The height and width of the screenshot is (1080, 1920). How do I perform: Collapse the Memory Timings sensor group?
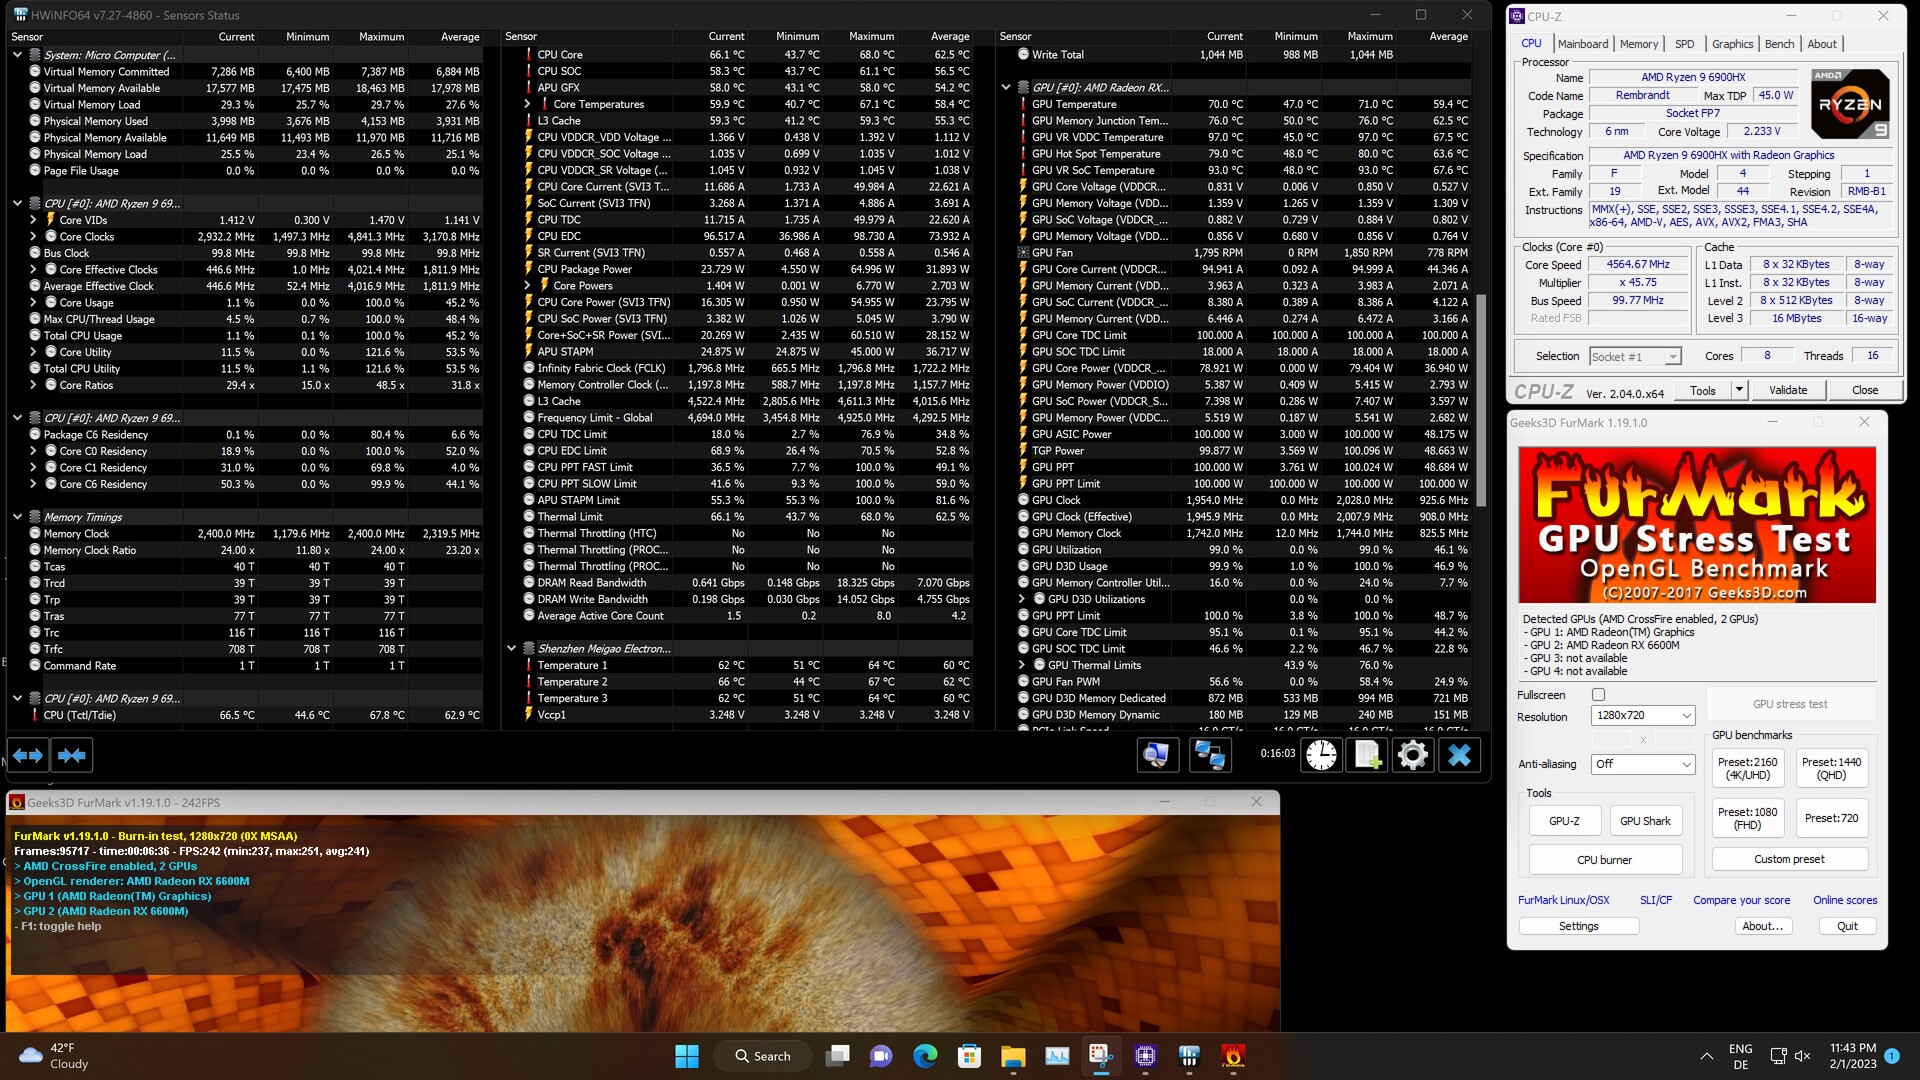tap(17, 517)
